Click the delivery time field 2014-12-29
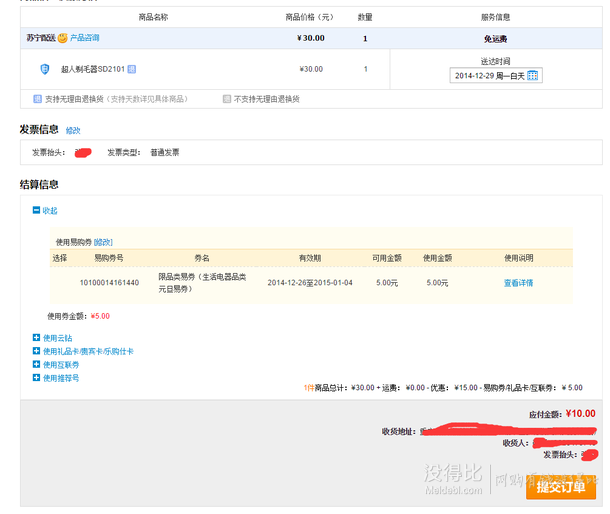Image resolution: width=610 pixels, height=514 pixels. tap(488, 76)
